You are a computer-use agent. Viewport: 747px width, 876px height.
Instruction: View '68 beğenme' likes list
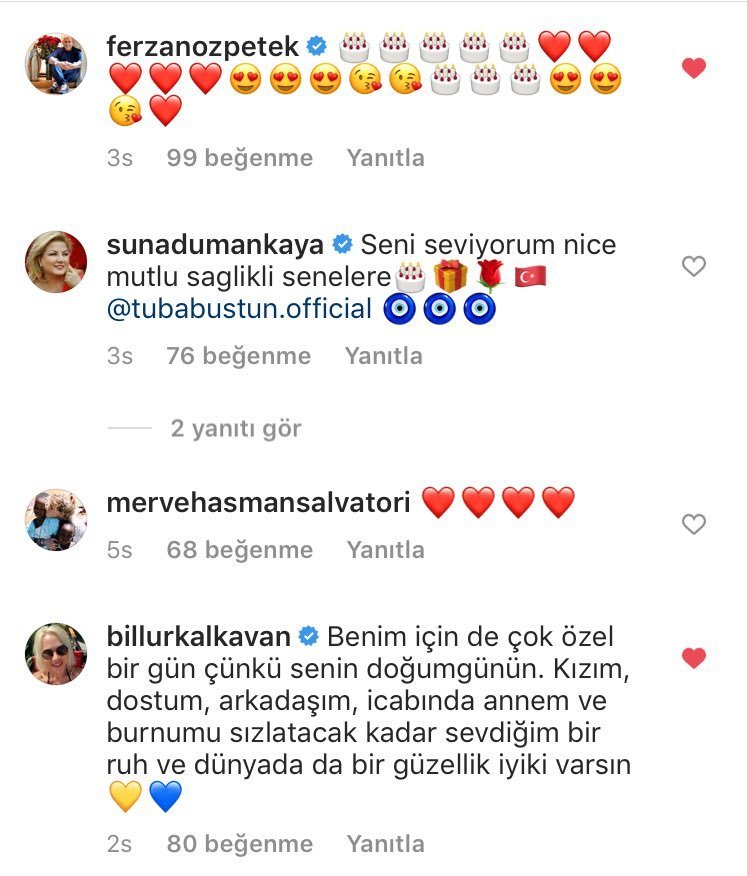240,550
